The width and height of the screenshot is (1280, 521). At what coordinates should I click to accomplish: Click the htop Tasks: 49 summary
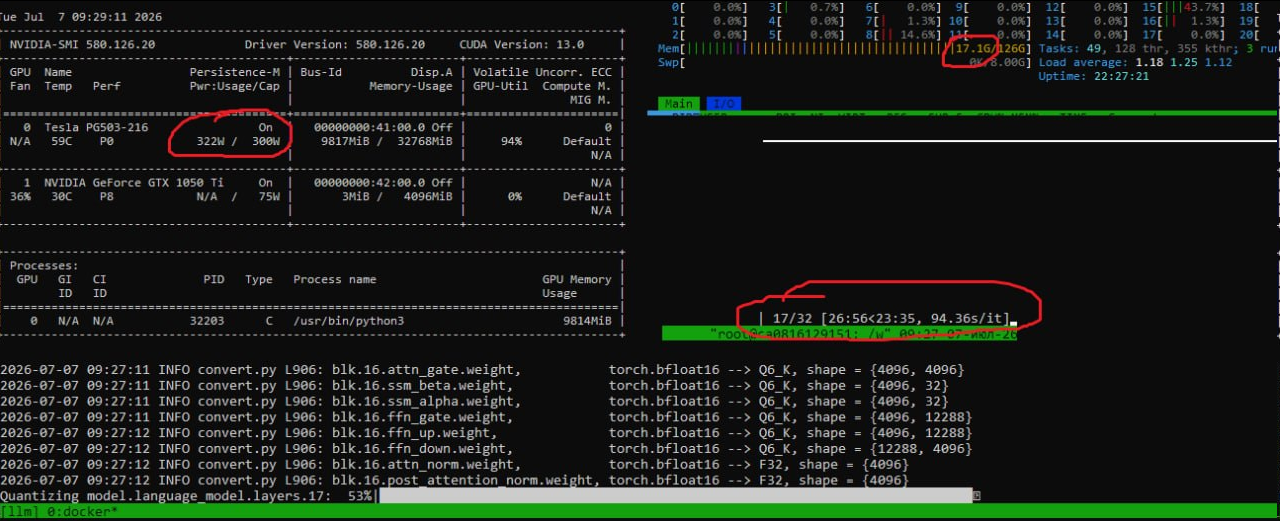pyautogui.click(x=1070, y=48)
